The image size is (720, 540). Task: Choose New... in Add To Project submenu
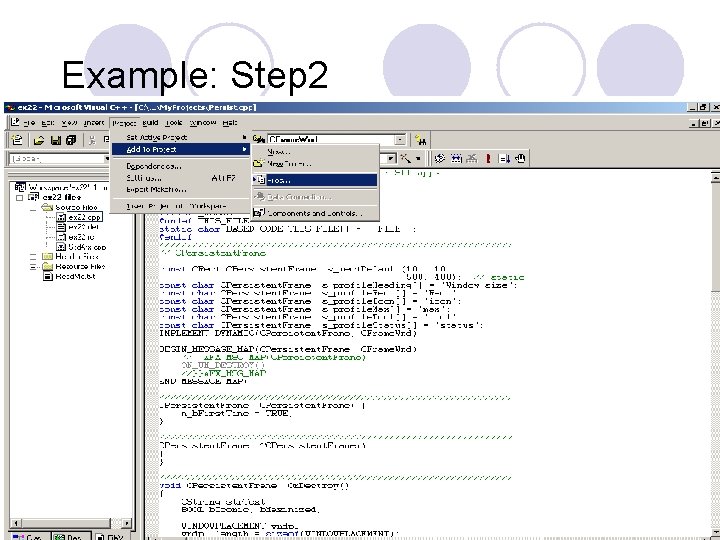(315, 152)
